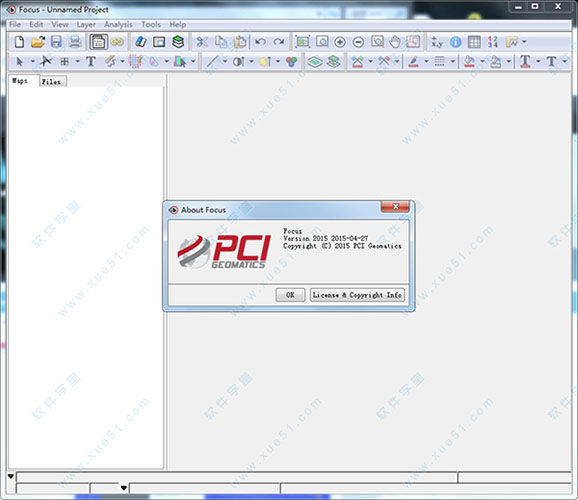578x500 pixels.
Task: Click the x,y cursor coordinates icon
Action: pyautogui.click(x=436, y=42)
